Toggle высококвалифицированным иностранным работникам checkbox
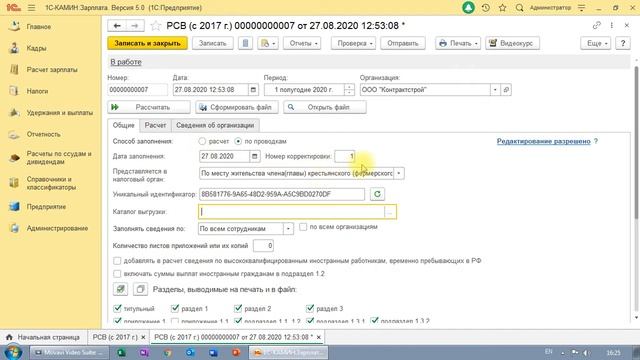640x360 pixels. tap(117, 260)
